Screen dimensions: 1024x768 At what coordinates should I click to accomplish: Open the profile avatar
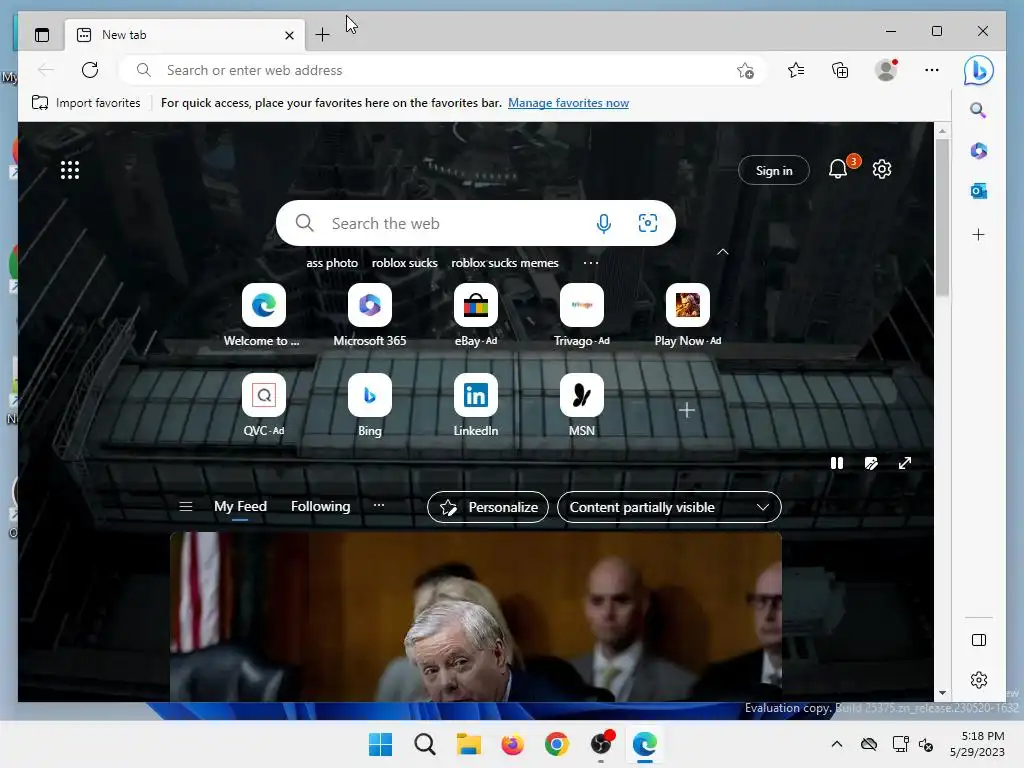[886, 70]
